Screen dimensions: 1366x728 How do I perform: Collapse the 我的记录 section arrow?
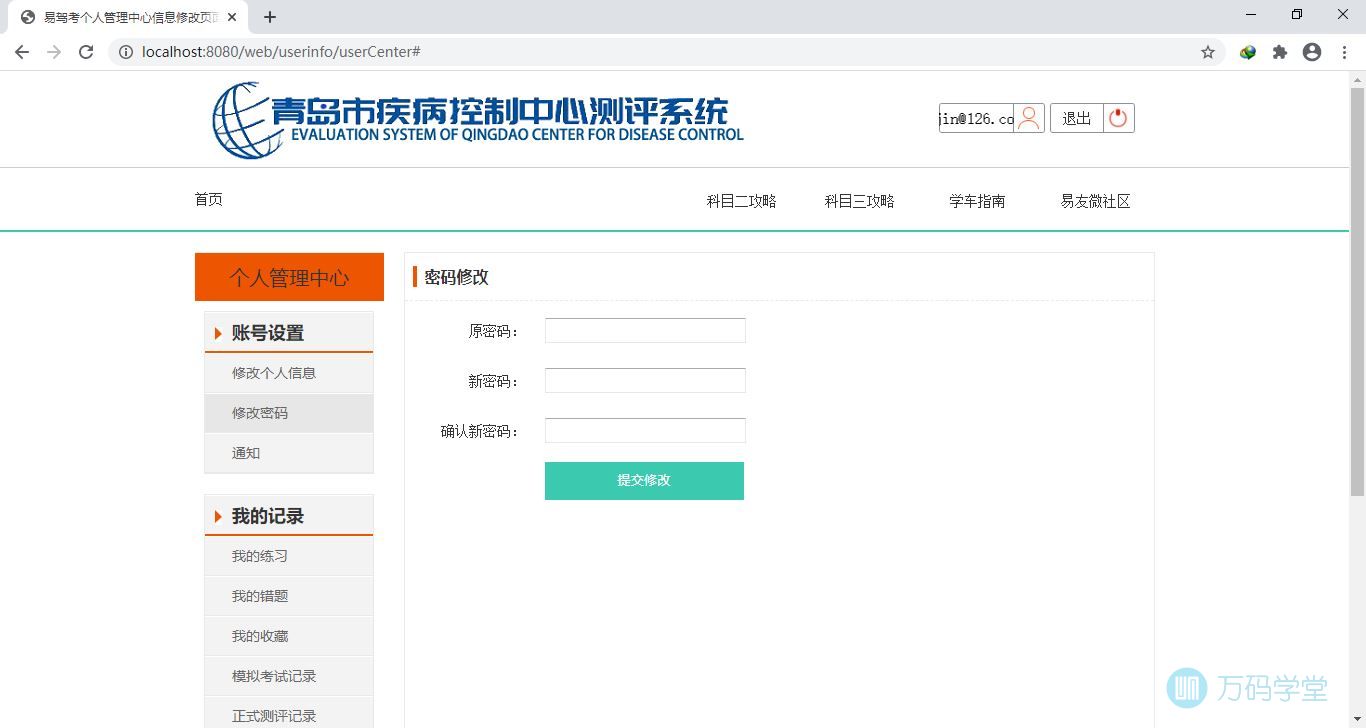(218, 516)
